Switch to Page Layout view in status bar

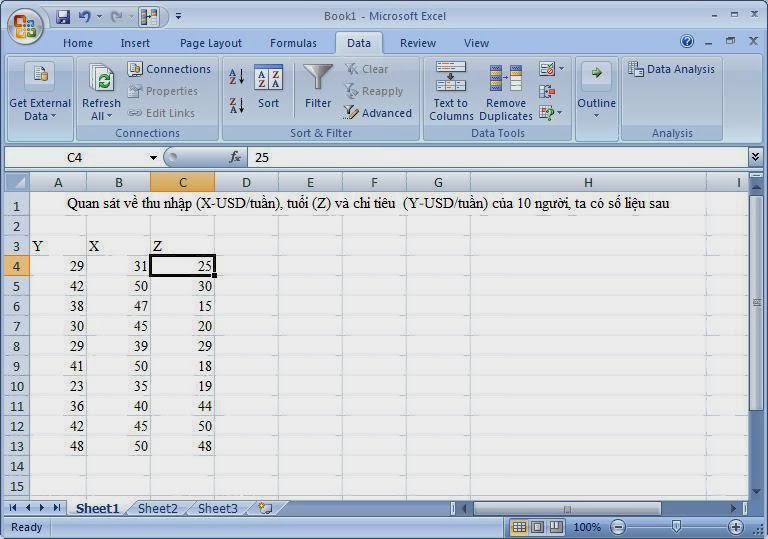click(537, 527)
